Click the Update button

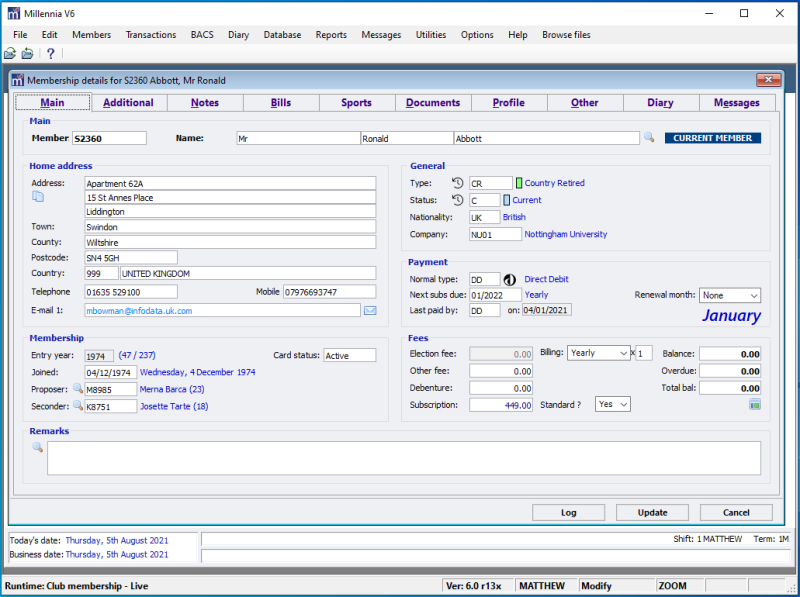coord(652,512)
